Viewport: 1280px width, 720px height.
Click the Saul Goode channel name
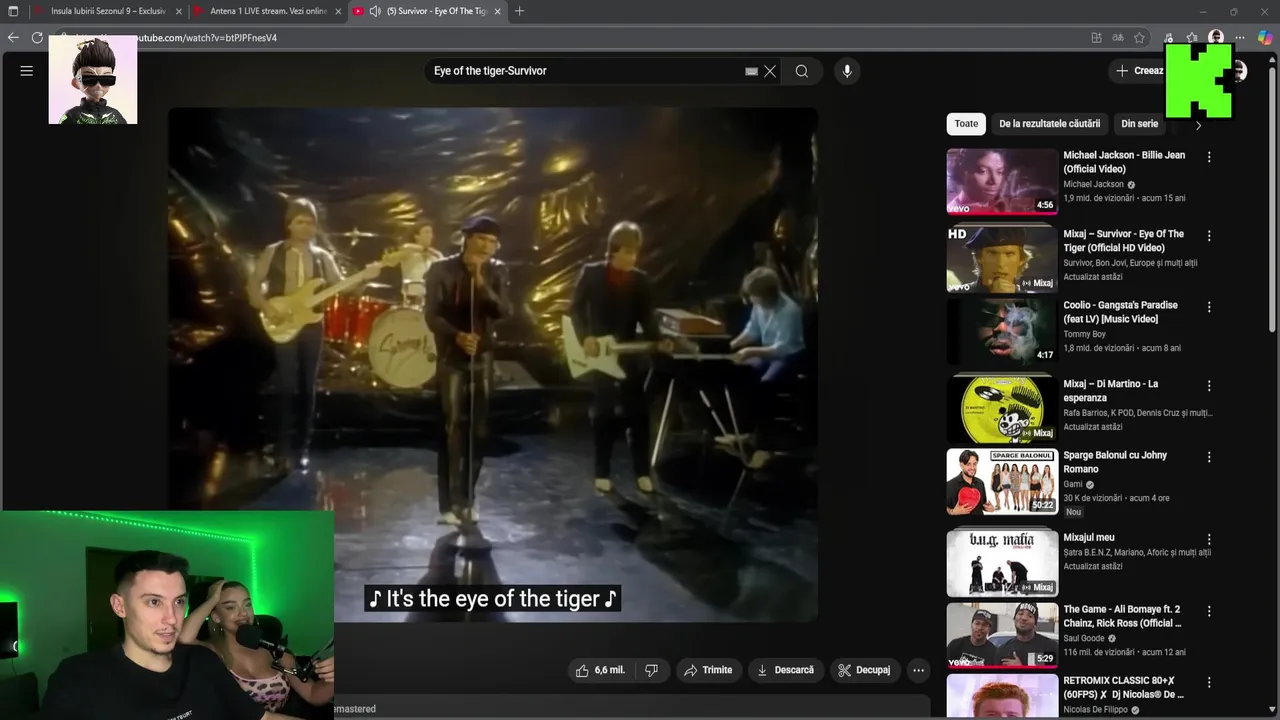point(1084,638)
